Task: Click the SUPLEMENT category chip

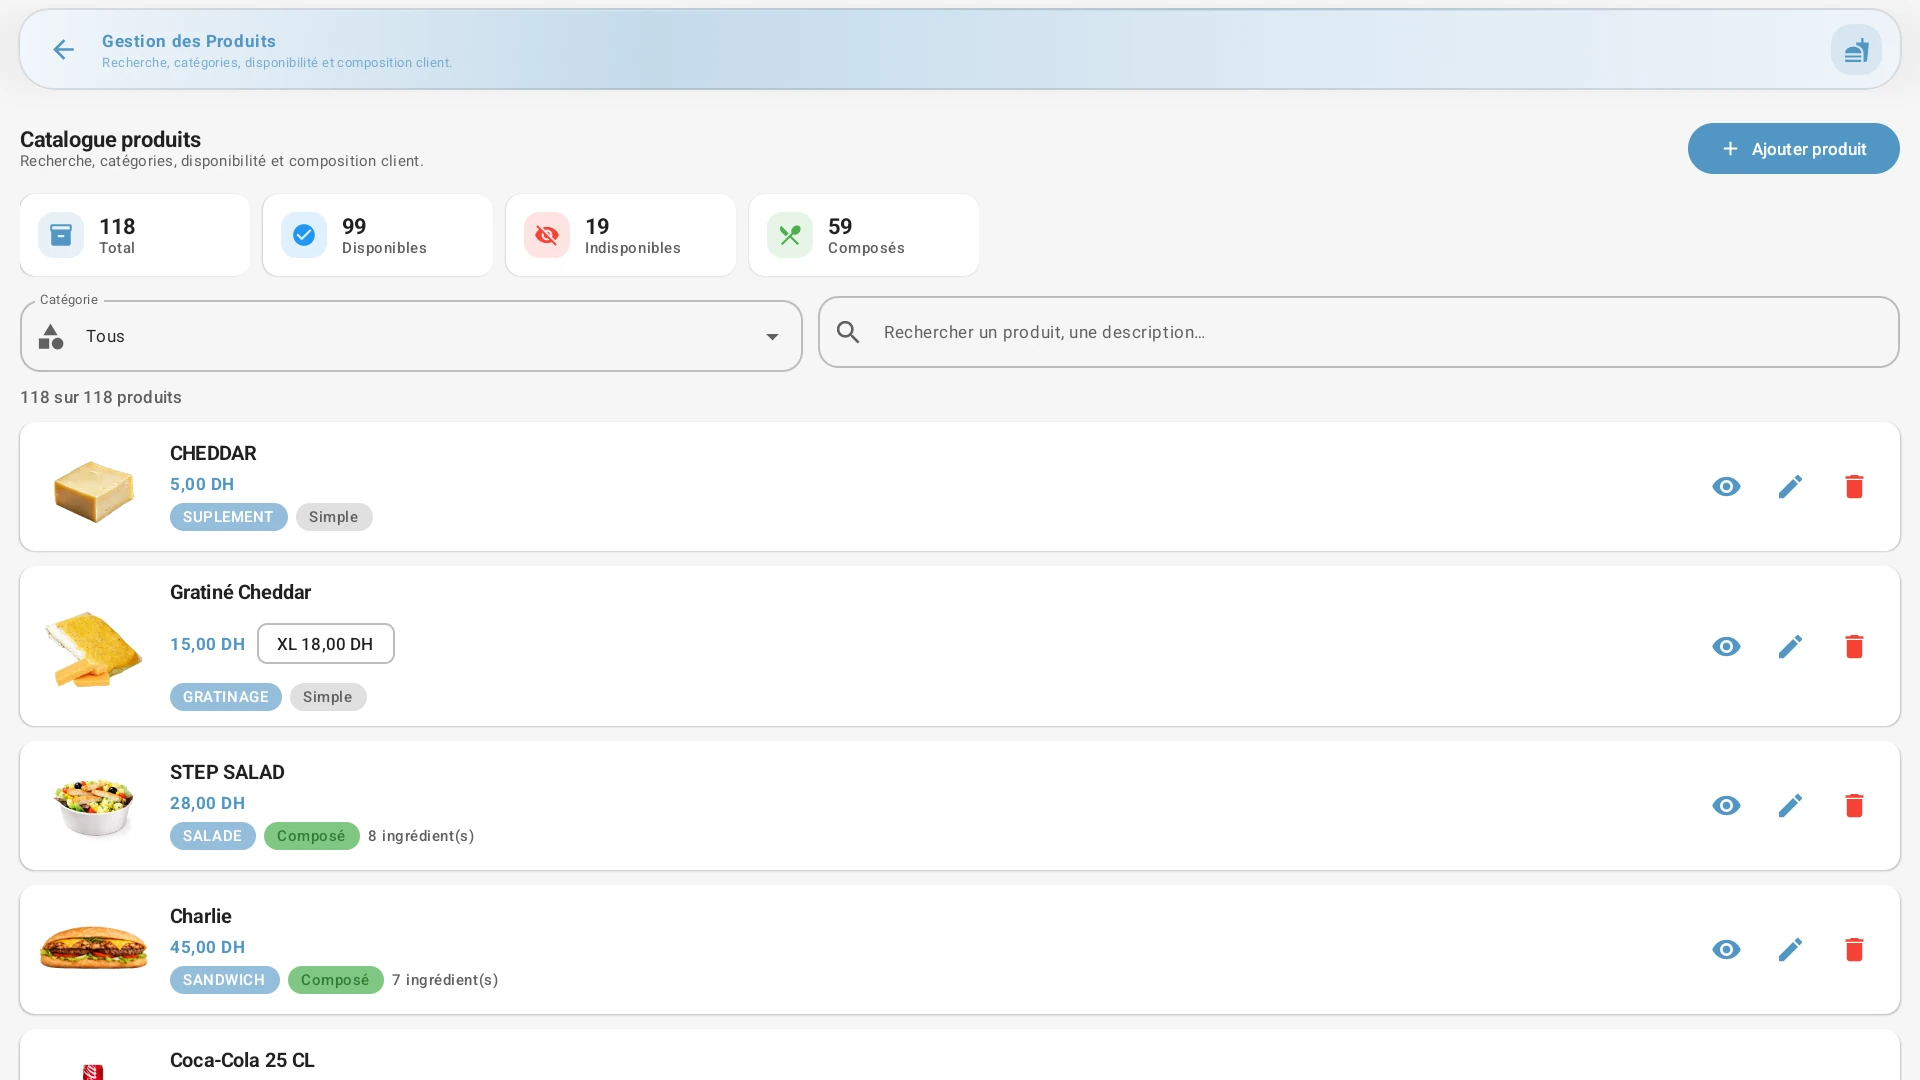Action: tap(228, 517)
